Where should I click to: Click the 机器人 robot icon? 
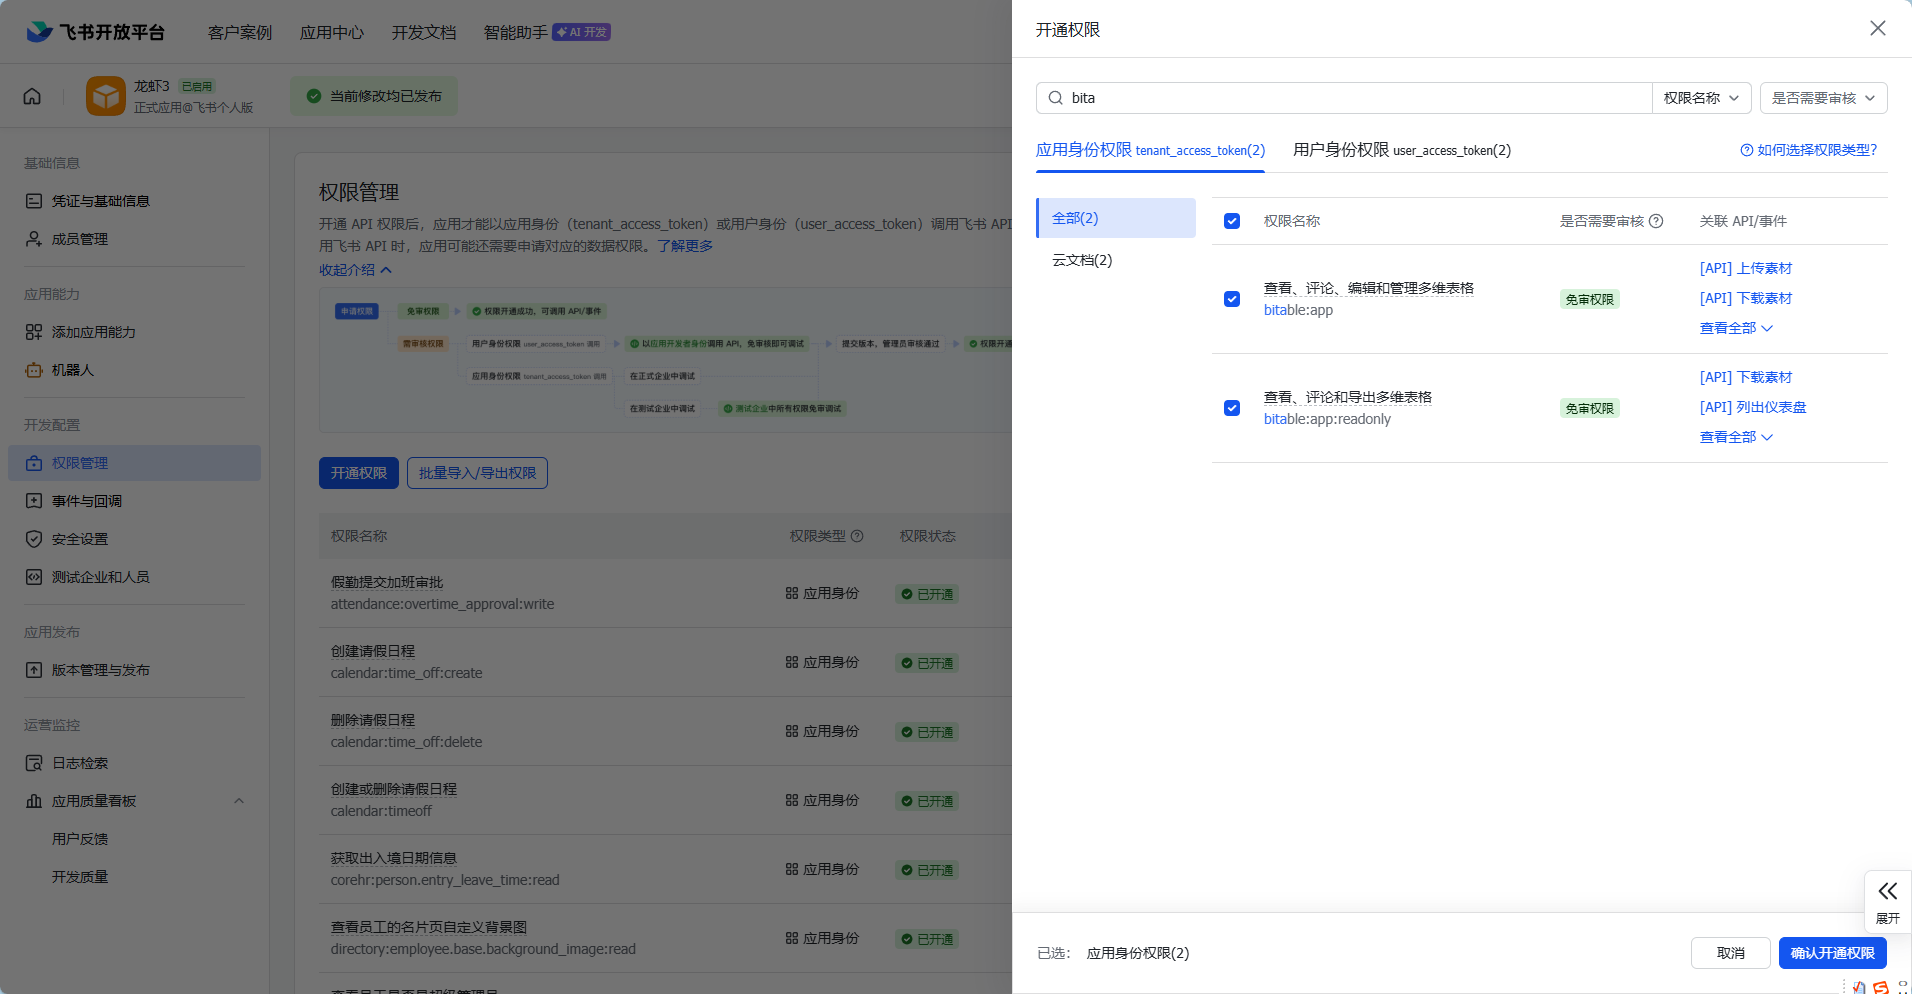pyautogui.click(x=34, y=370)
